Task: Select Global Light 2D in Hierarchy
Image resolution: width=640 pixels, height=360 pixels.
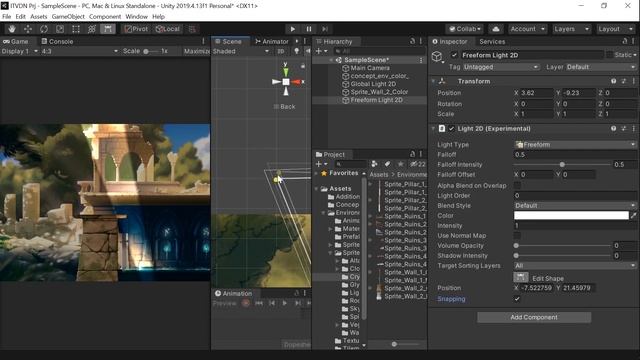Action: [x=373, y=84]
